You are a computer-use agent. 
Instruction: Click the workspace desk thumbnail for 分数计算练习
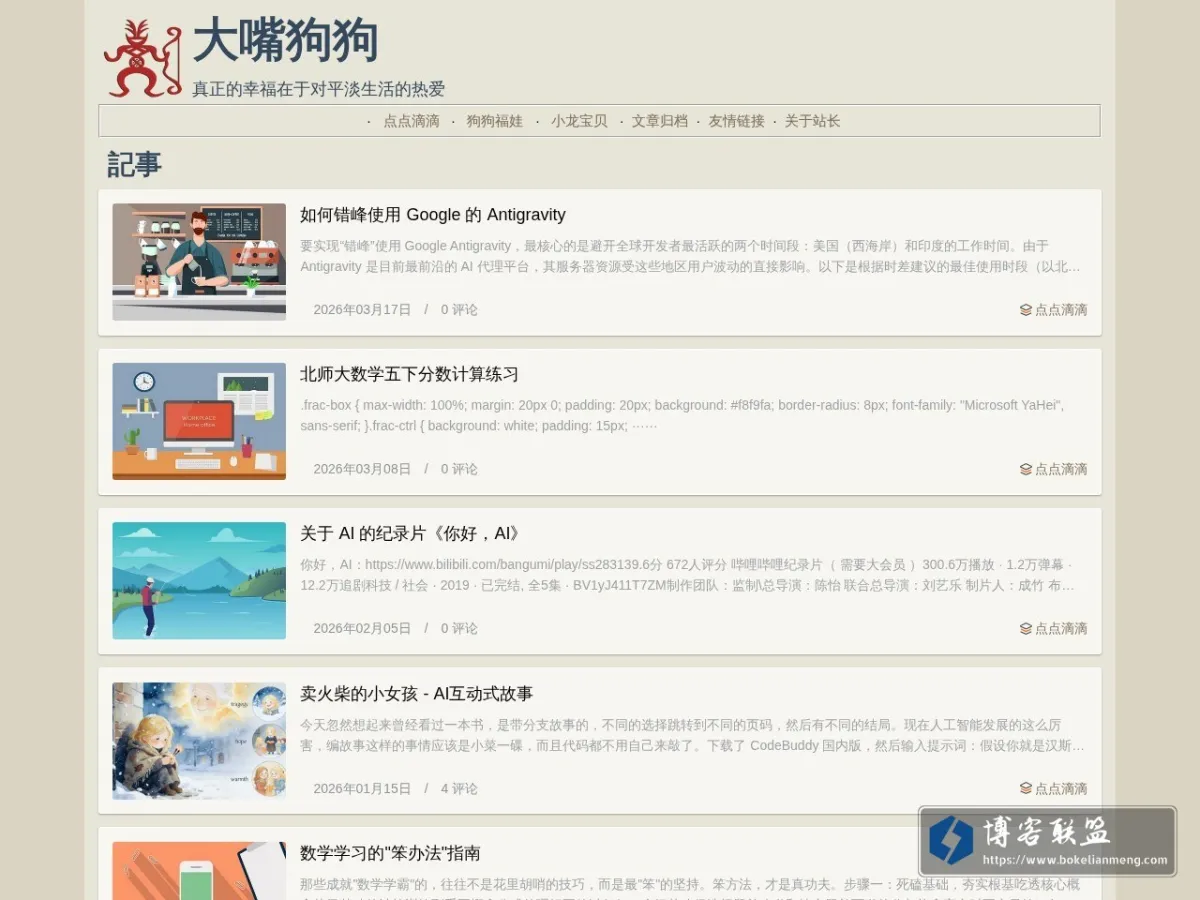[199, 421]
